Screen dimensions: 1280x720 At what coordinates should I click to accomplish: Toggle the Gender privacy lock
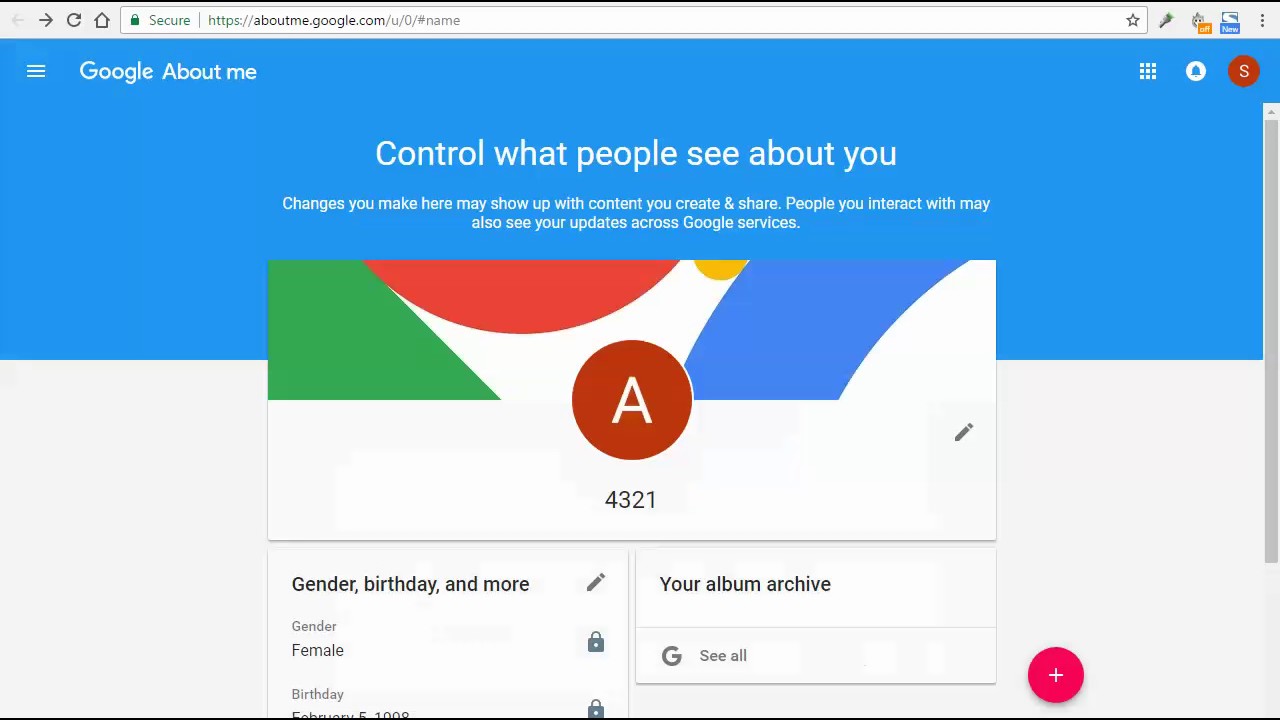coord(595,642)
